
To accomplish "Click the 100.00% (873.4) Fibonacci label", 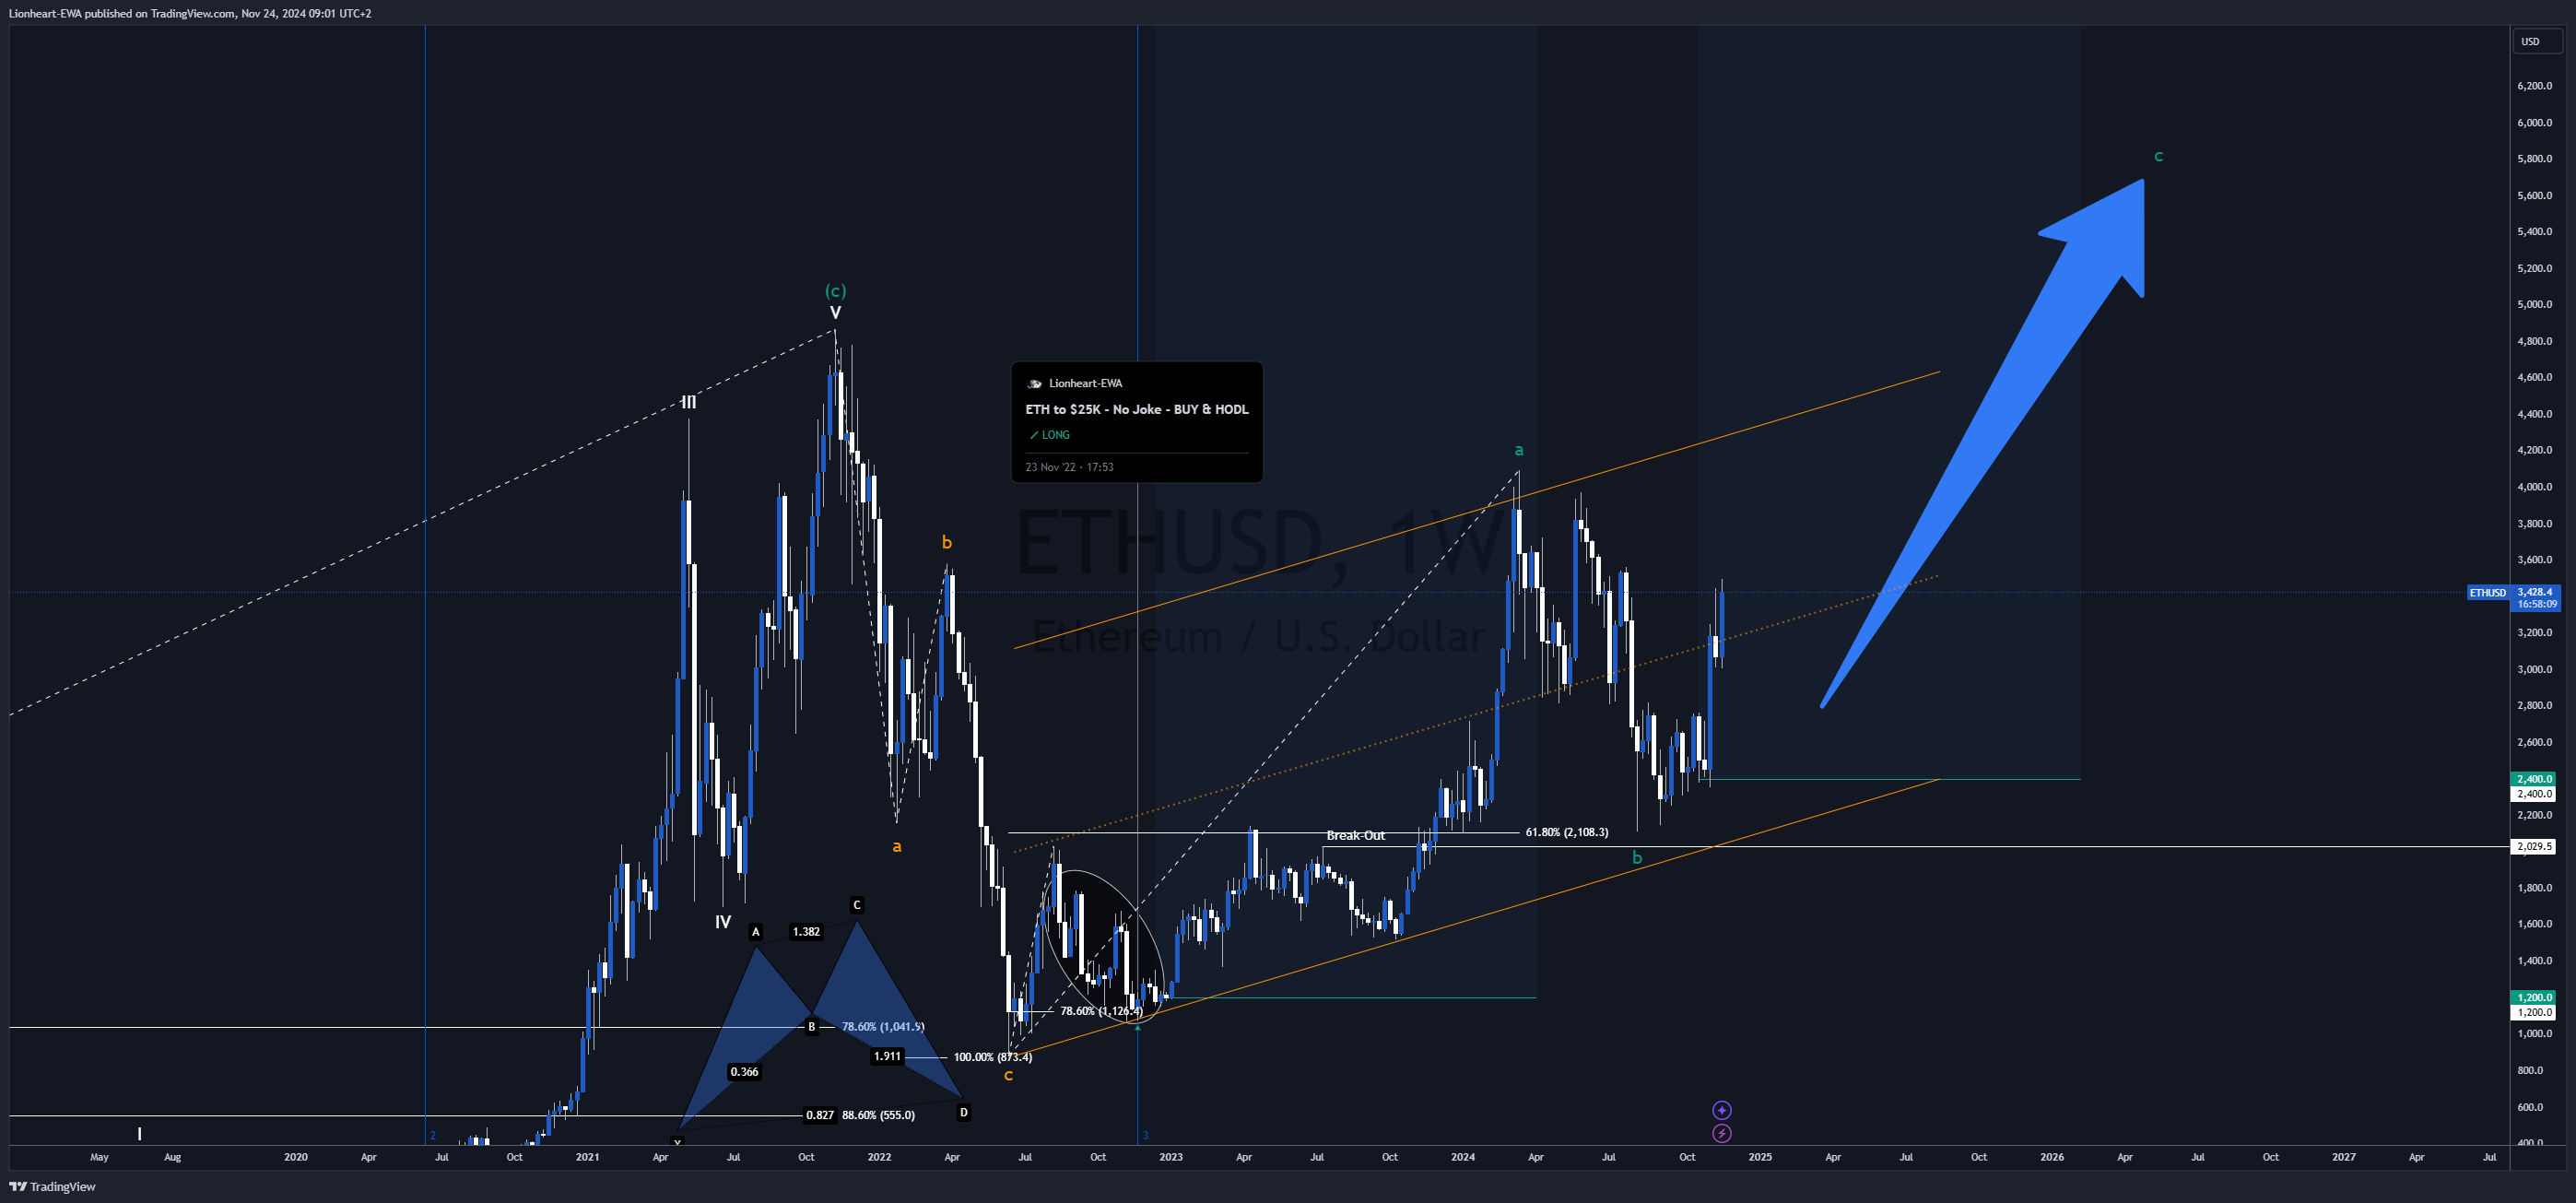I will 992,1057.
